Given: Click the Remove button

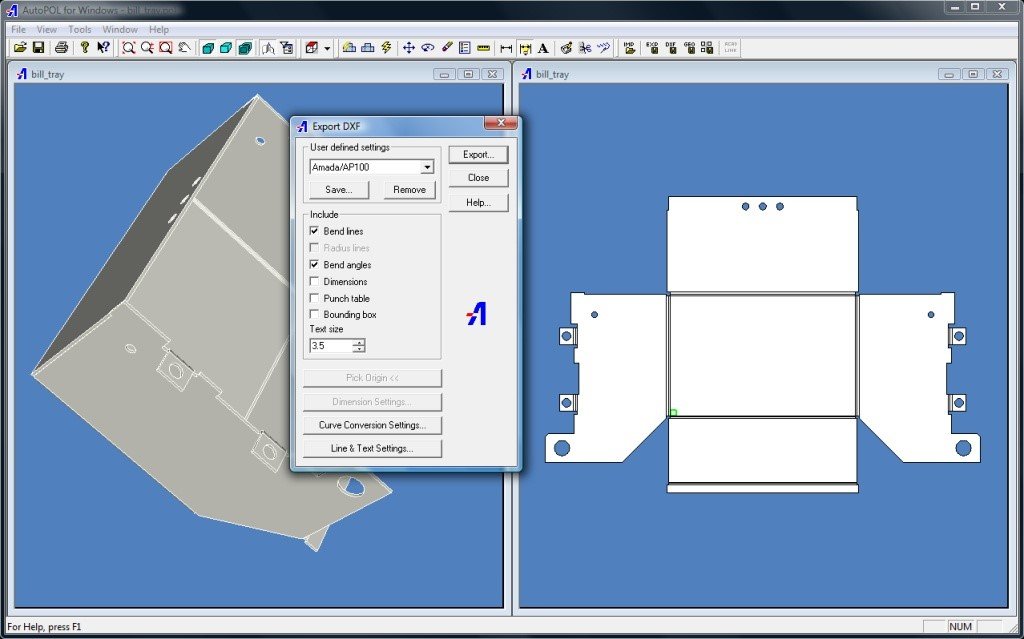Looking at the screenshot, I should click(x=409, y=189).
